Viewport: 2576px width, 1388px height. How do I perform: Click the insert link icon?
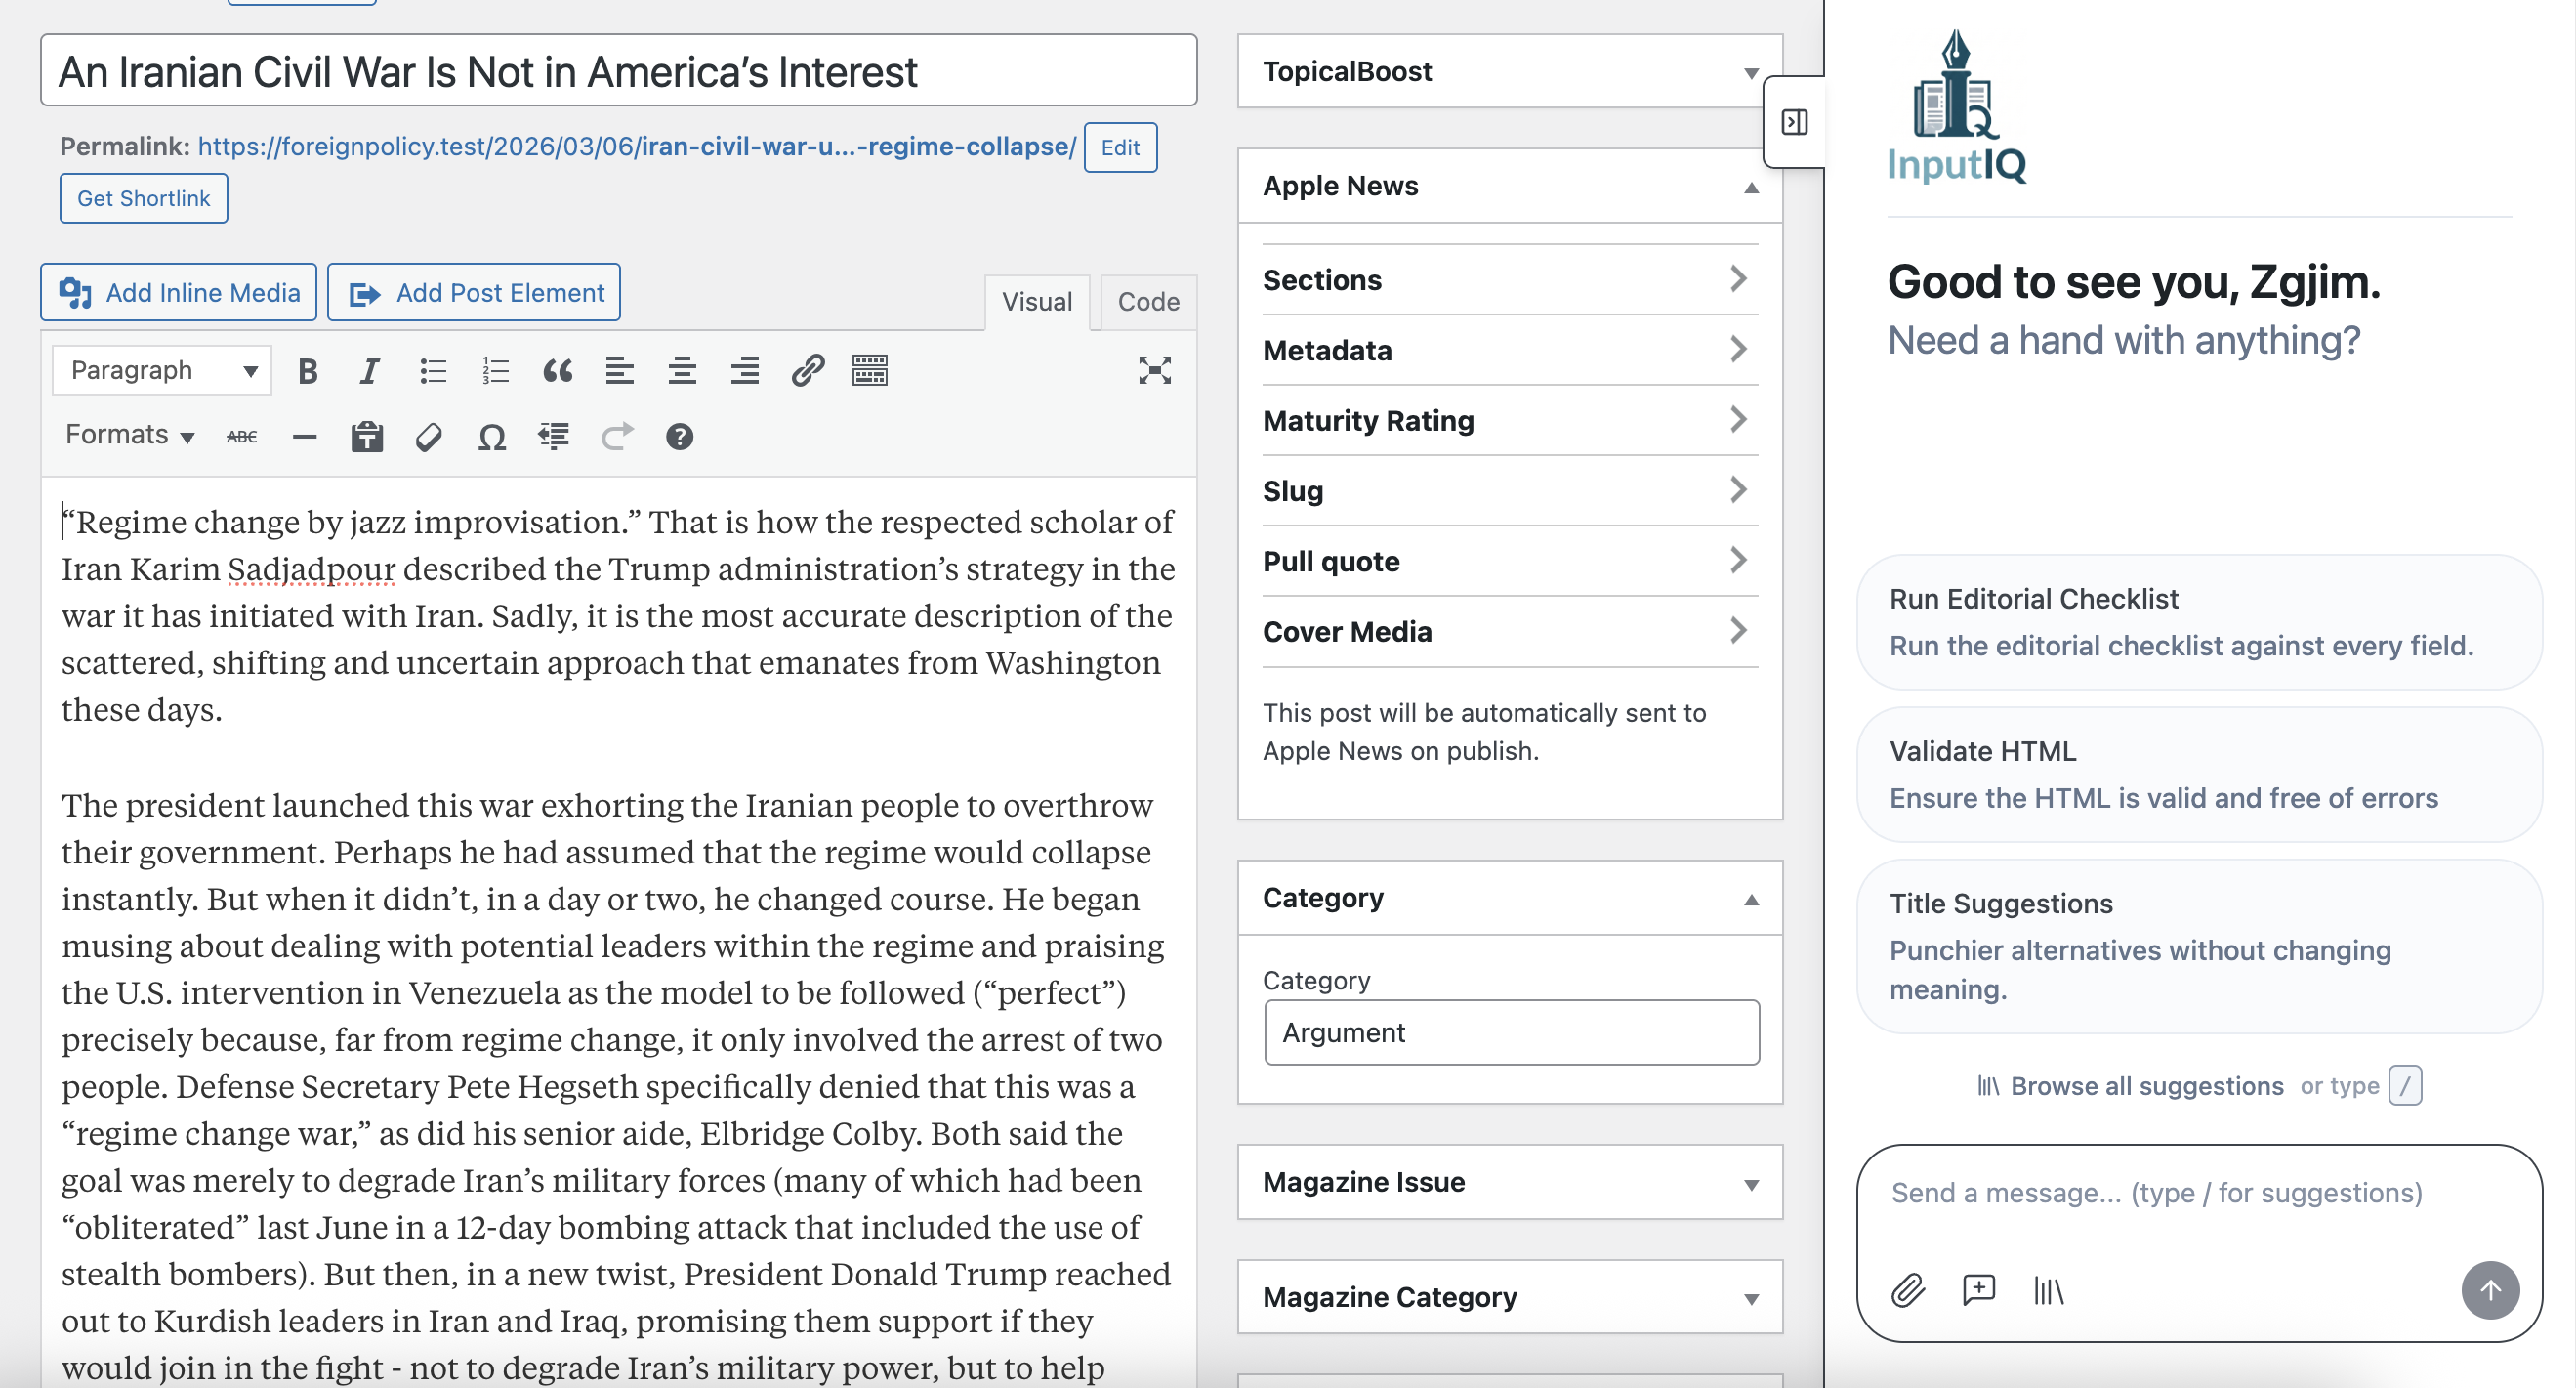pyautogui.click(x=807, y=371)
